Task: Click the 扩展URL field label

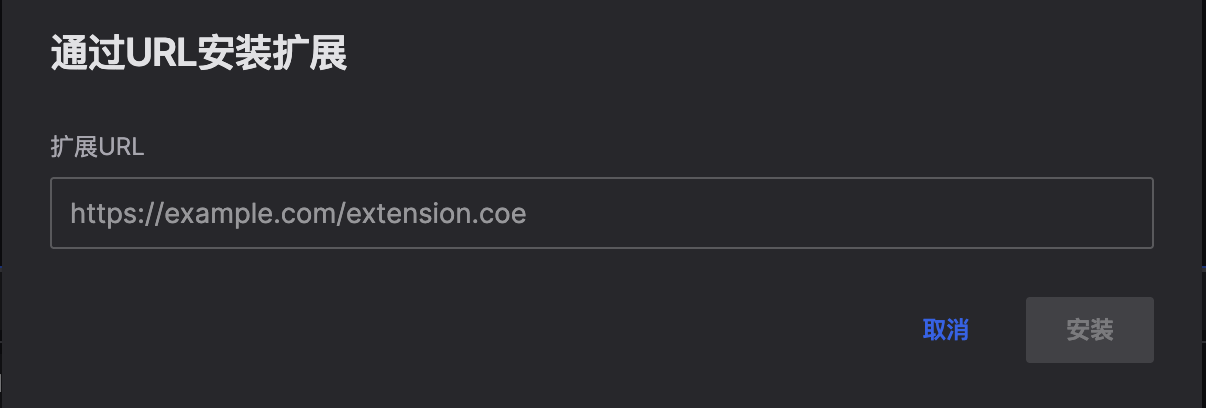Action: click(97, 147)
